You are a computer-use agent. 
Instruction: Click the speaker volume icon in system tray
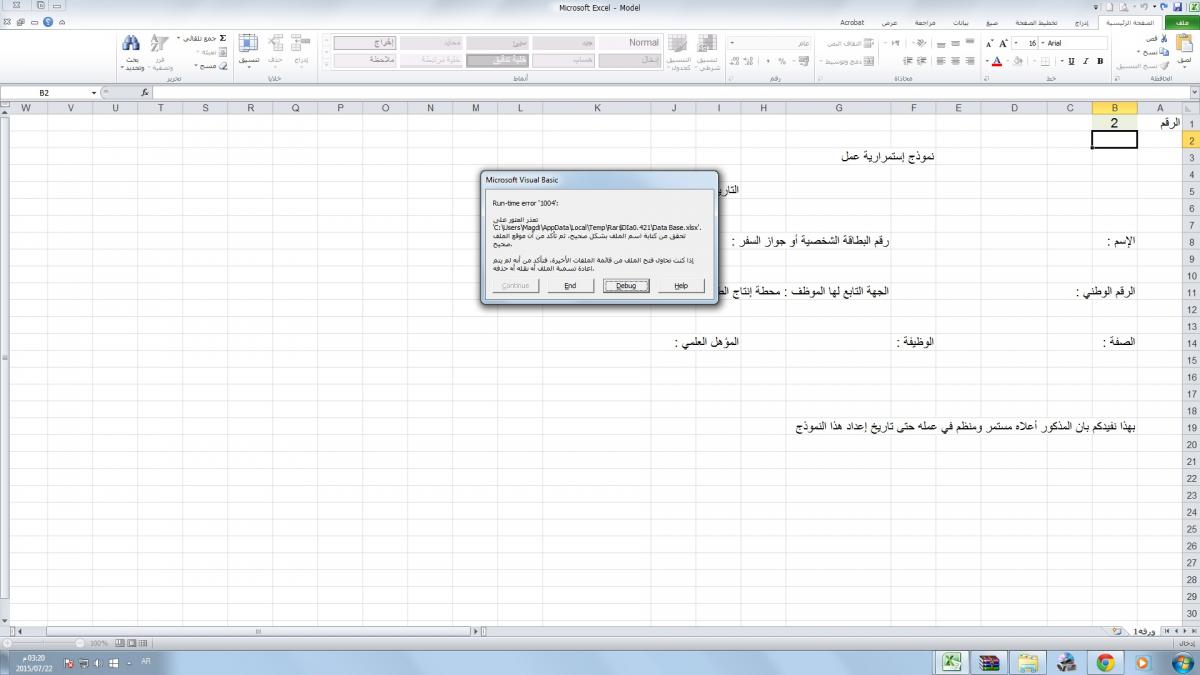[98, 663]
